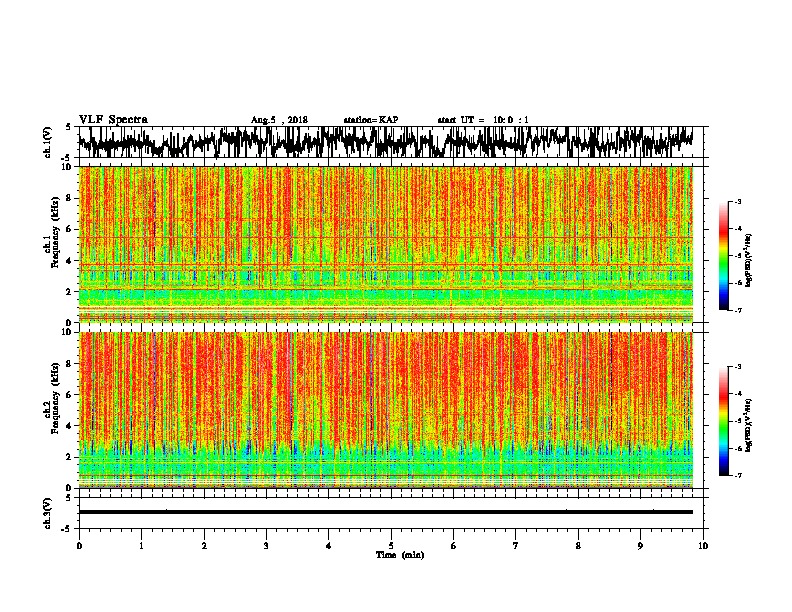The width and height of the screenshot is (792, 612).
Task: Click time axis tick label "5"
Action: point(391,546)
